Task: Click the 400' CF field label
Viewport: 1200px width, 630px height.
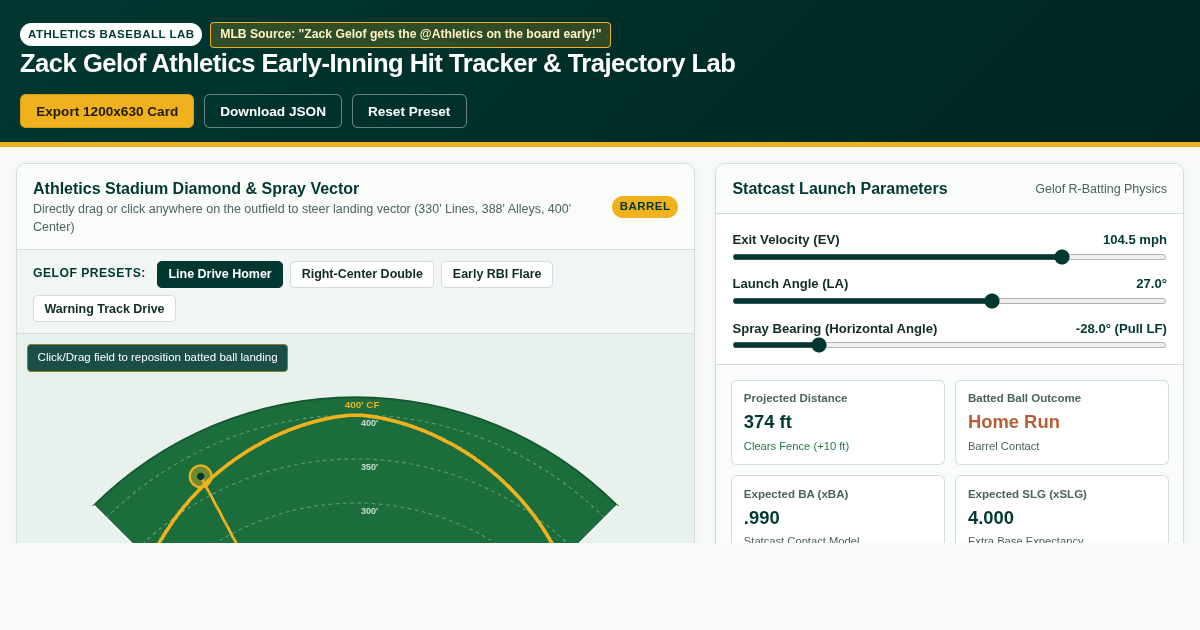Action: (362, 405)
